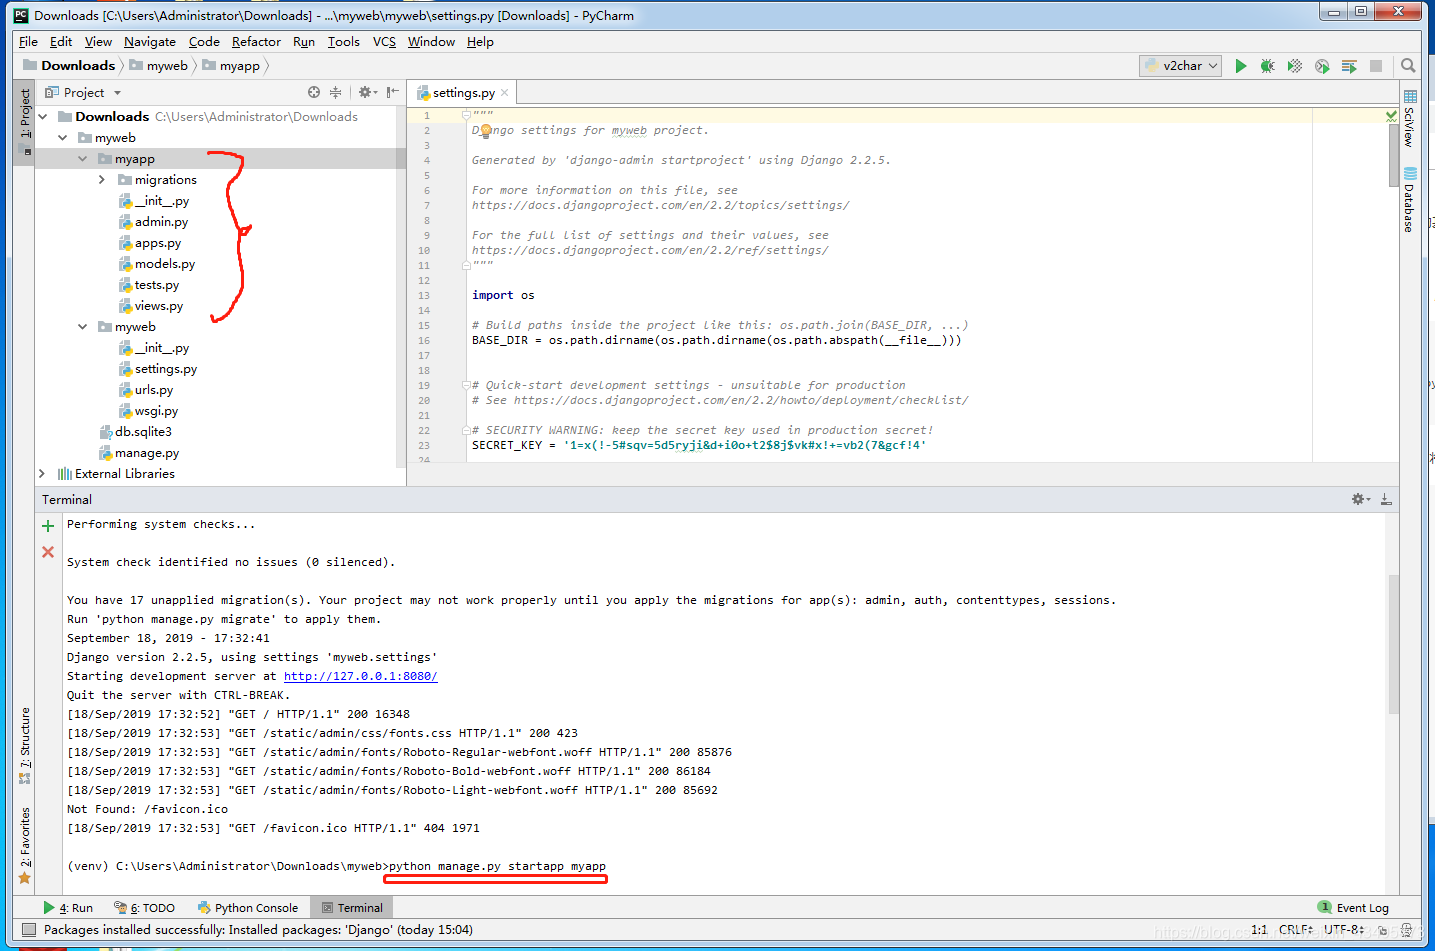Viewport: 1435px width, 951px height.
Task: Open the VCS menu
Action: click(x=384, y=42)
